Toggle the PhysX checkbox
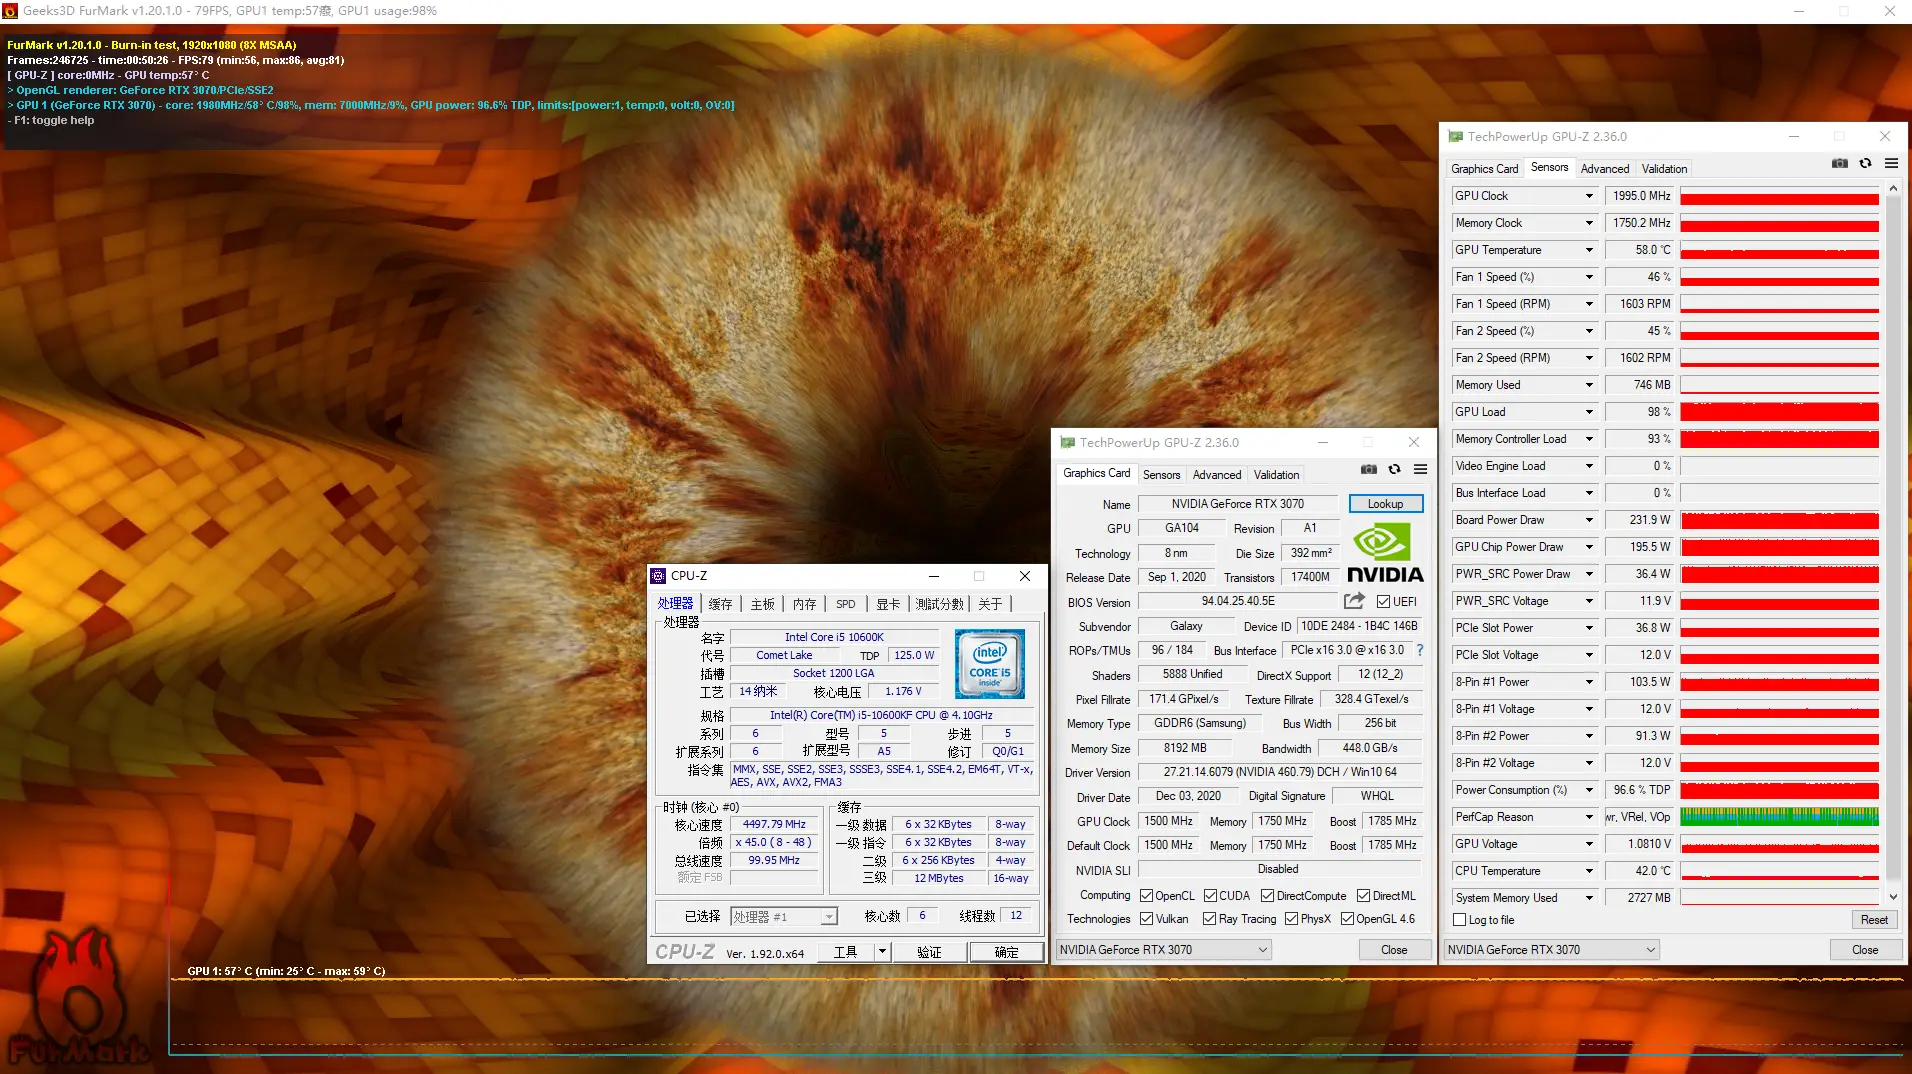The width and height of the screenshot is (1912, 1074). (1291, 919)
